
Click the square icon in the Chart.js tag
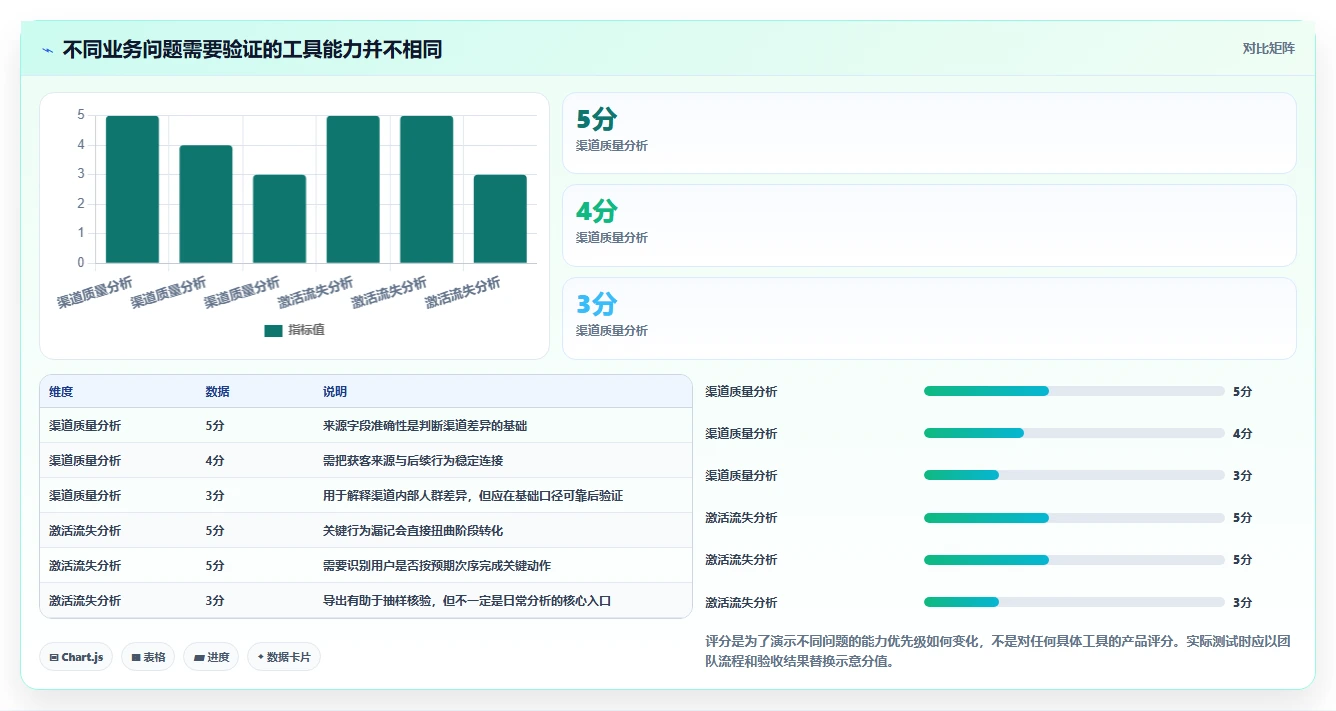(x=54, y=657)
